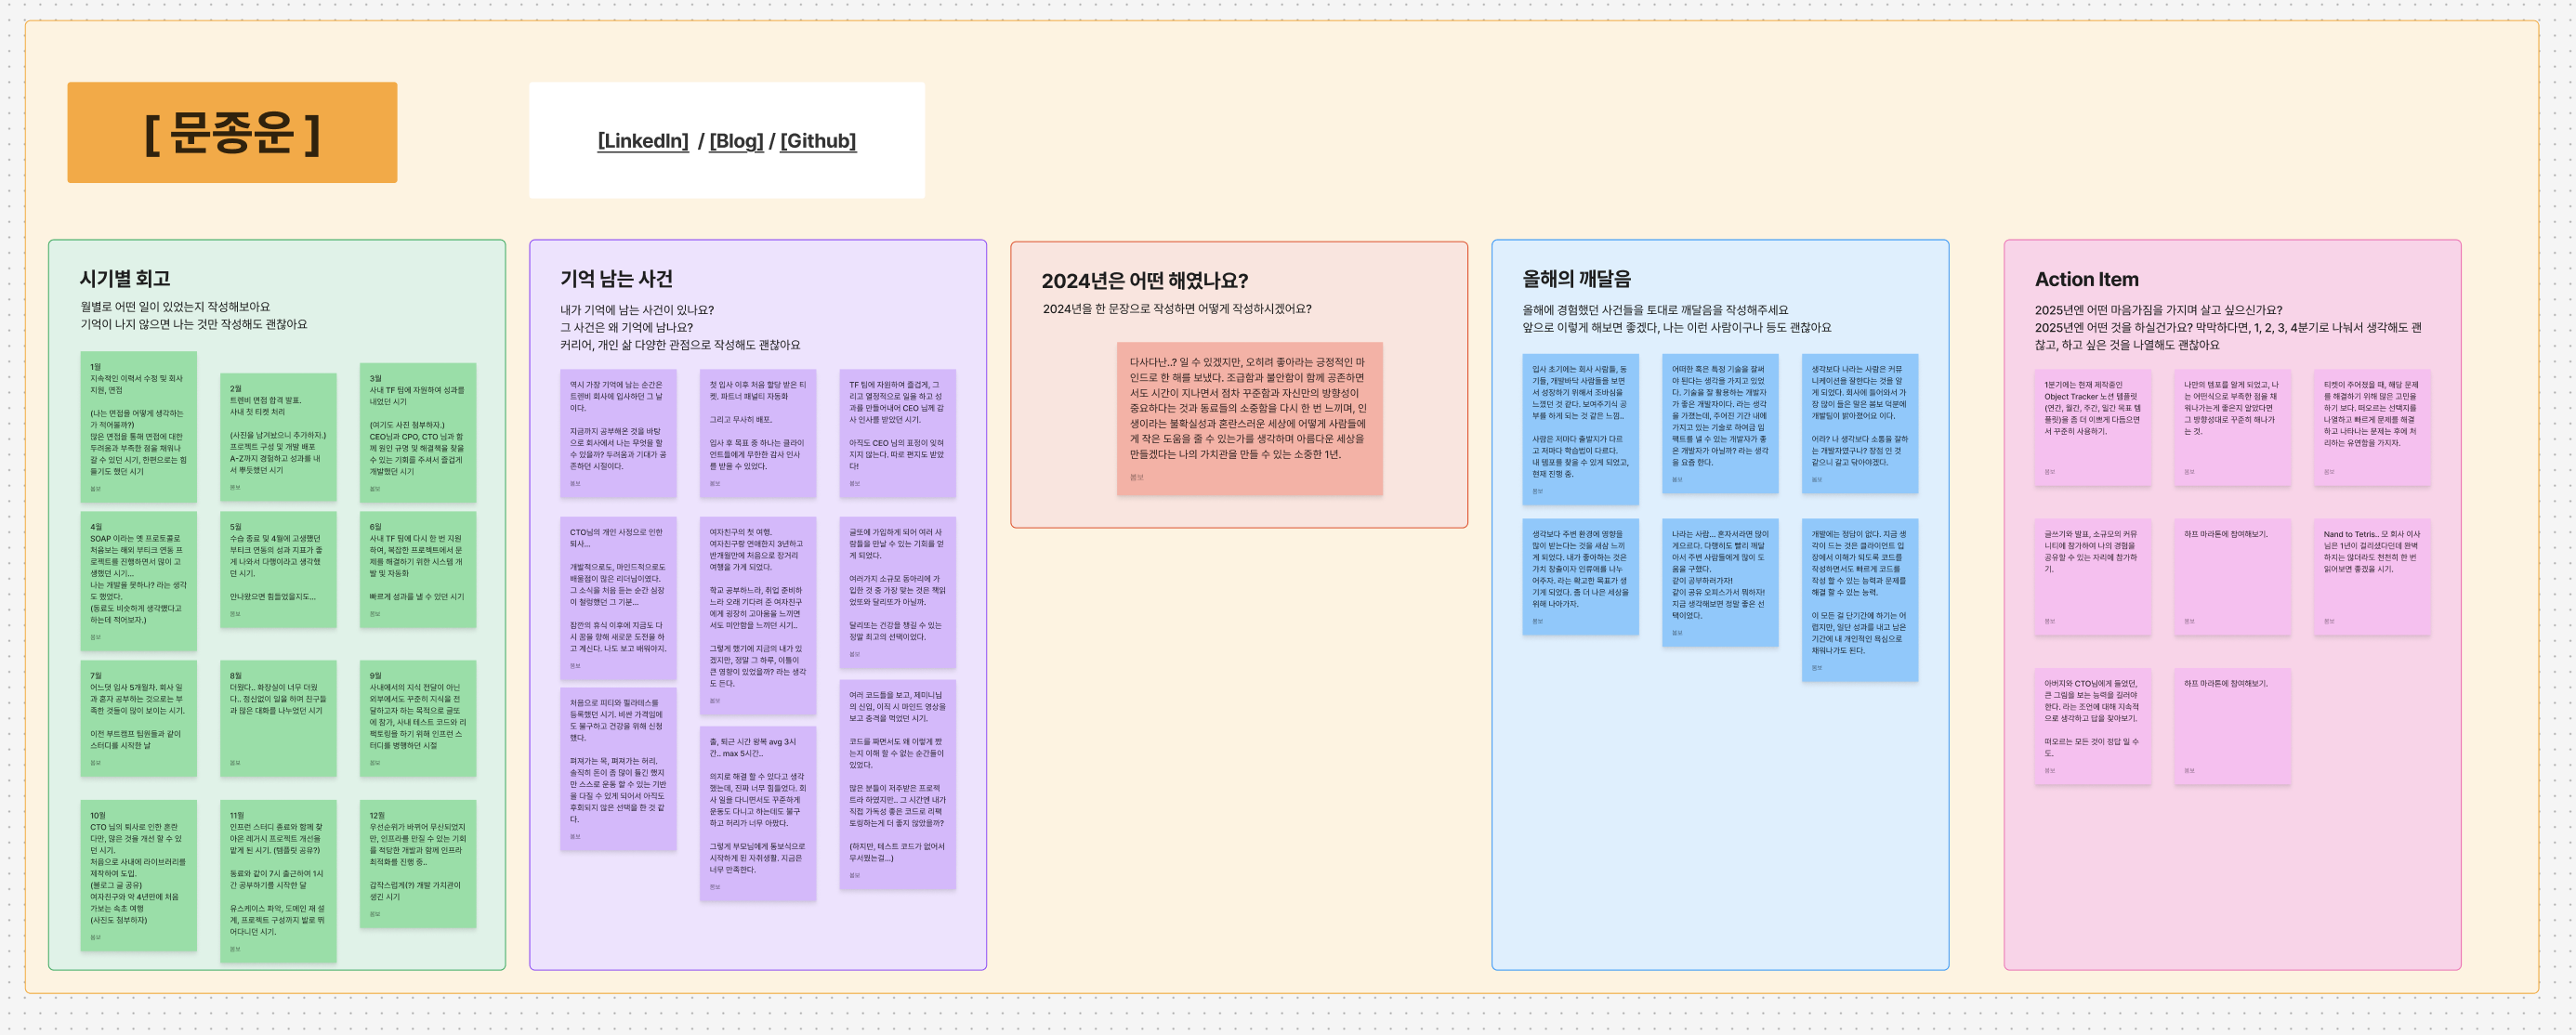Viewport: 2576px width, 1035px height.
Task: Select the green 1월 sticky note
Action: (138, 425)
